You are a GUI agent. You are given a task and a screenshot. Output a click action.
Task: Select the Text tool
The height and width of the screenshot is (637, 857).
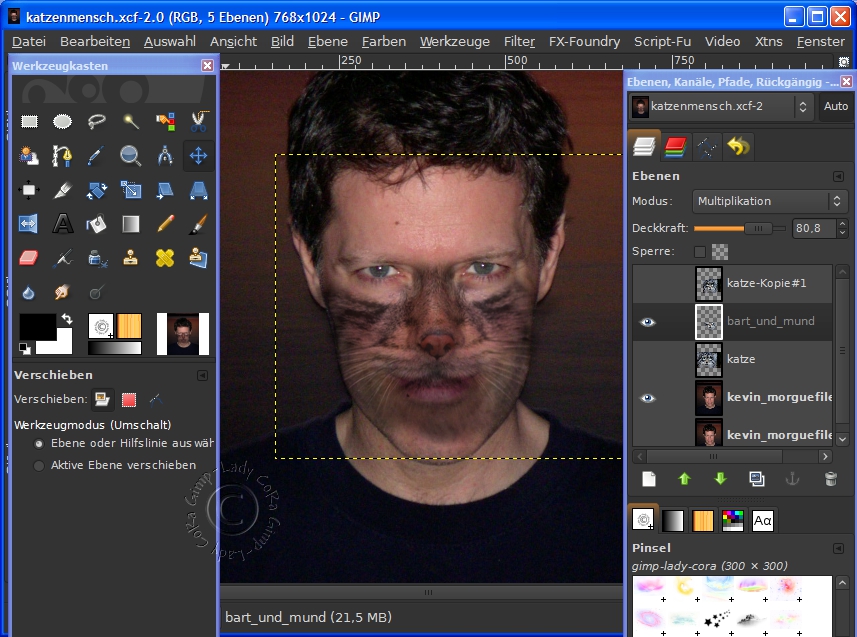click(62, 224)
